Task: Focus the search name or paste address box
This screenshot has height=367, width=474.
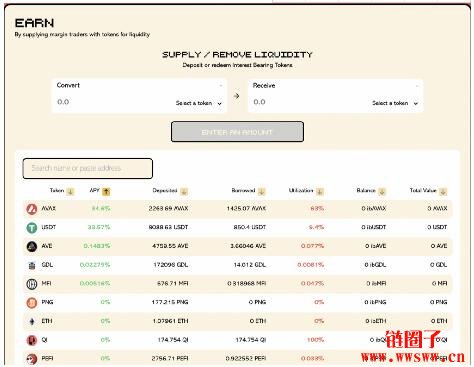Action: [x=88, y=168]
